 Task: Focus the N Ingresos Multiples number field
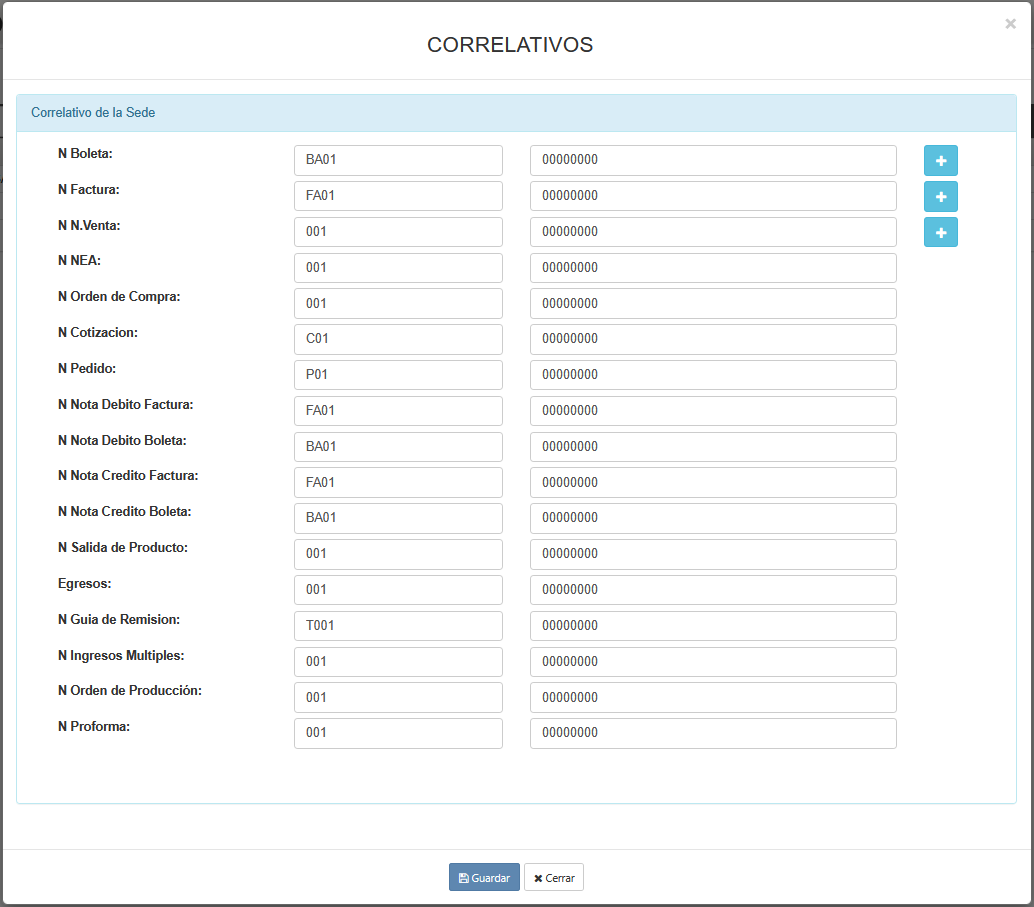coord(713,662)
